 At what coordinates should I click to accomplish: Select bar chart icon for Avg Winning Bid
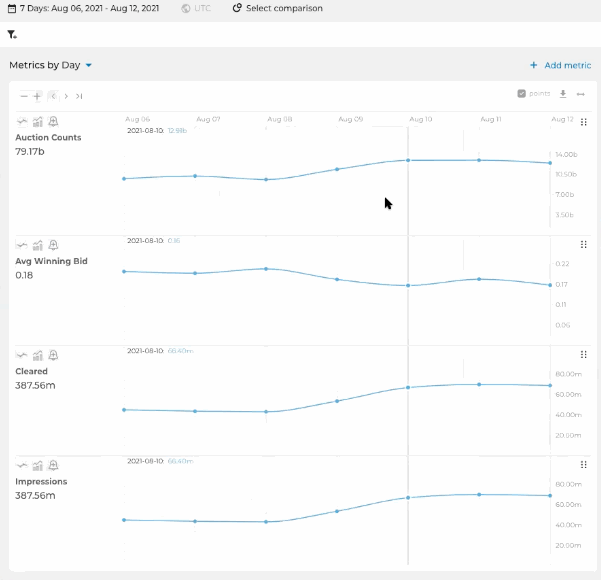coord(38,245)
